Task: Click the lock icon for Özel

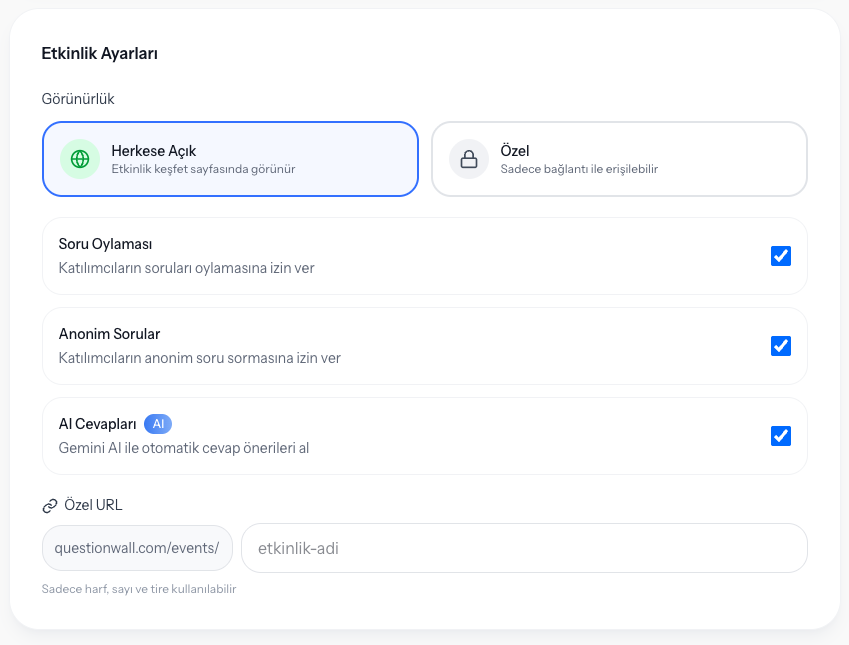Action: pos(468,159)
